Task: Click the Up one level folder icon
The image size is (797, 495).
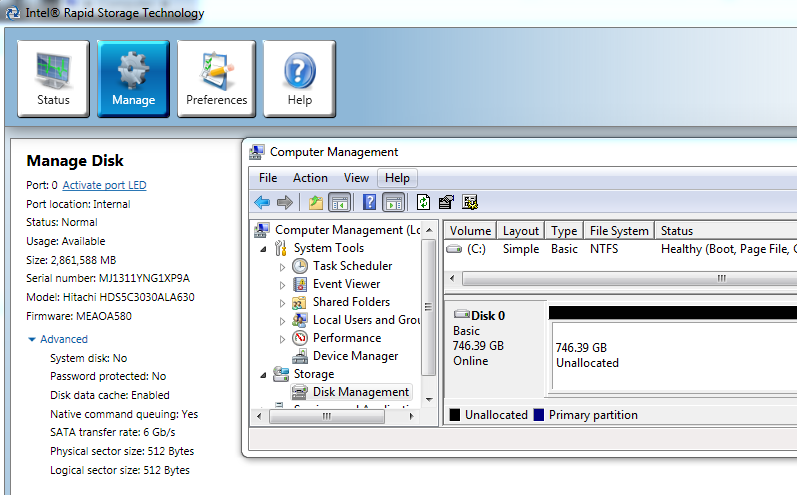Action: point(316,203)
